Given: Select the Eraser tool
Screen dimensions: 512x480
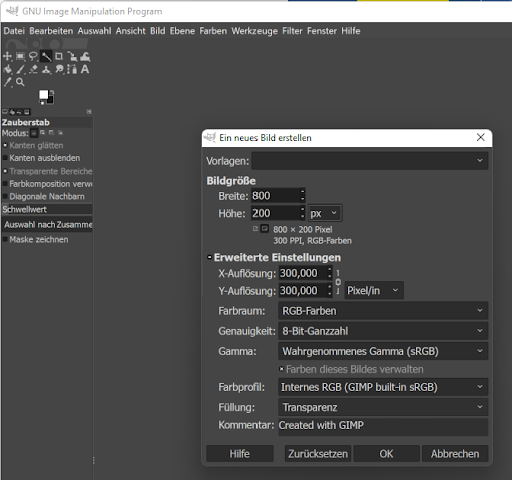Looking at the screenshot, I should [x=33, y=69].
